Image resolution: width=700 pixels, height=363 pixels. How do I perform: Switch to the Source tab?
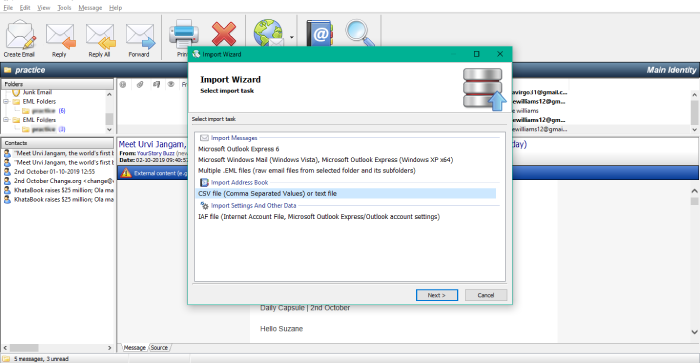[x=159, y=347]
